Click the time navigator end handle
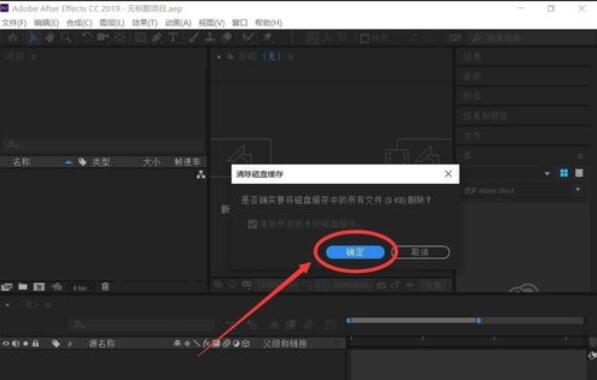Screen dimensions: 597x380 pyautogui.click(x=479, y=321)
